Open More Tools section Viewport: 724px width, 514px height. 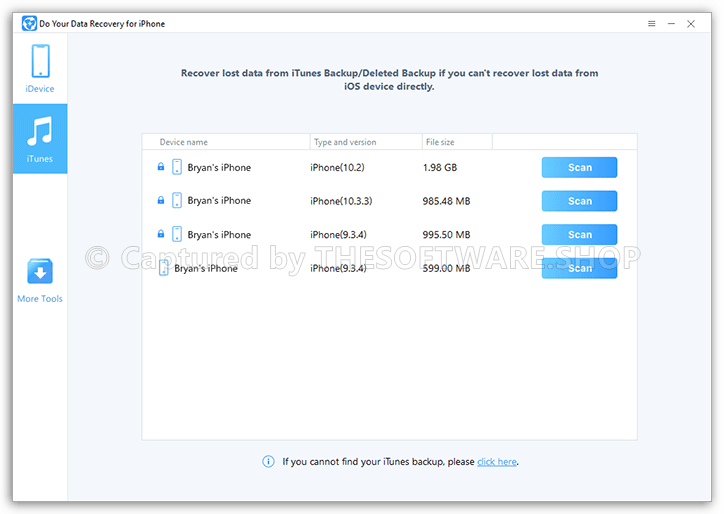tap(40, 280)
